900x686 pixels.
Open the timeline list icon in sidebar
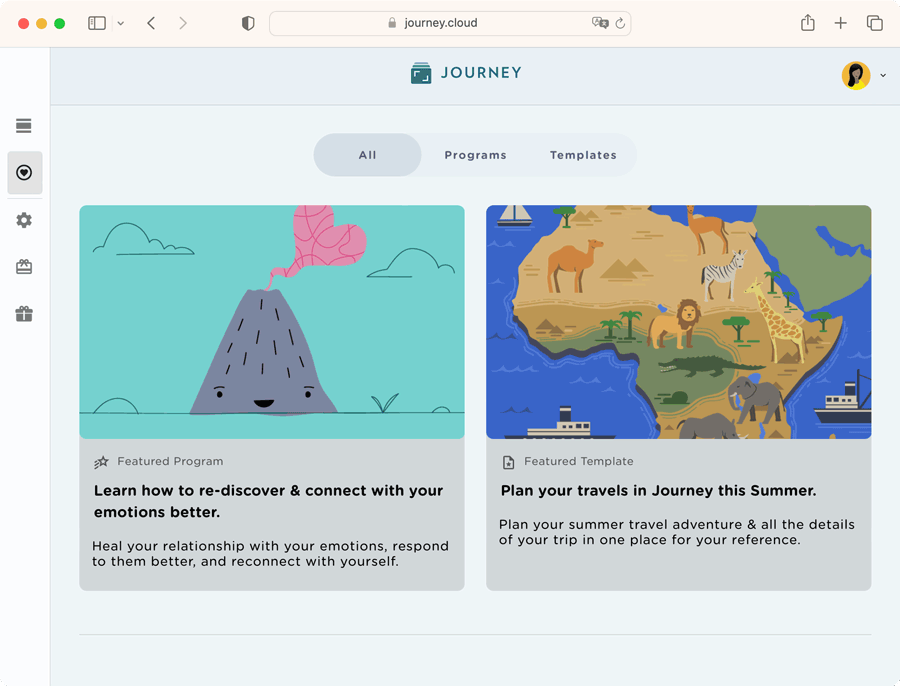coord(24,126)
